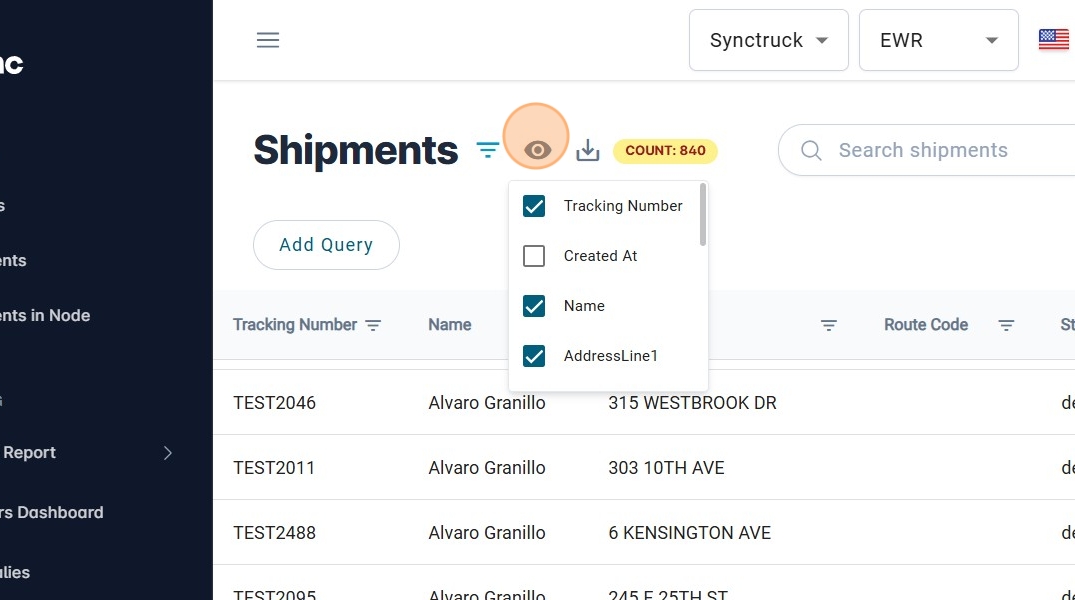Click the magnifier search icon
1075x600 pixels.
coord(811,150)
